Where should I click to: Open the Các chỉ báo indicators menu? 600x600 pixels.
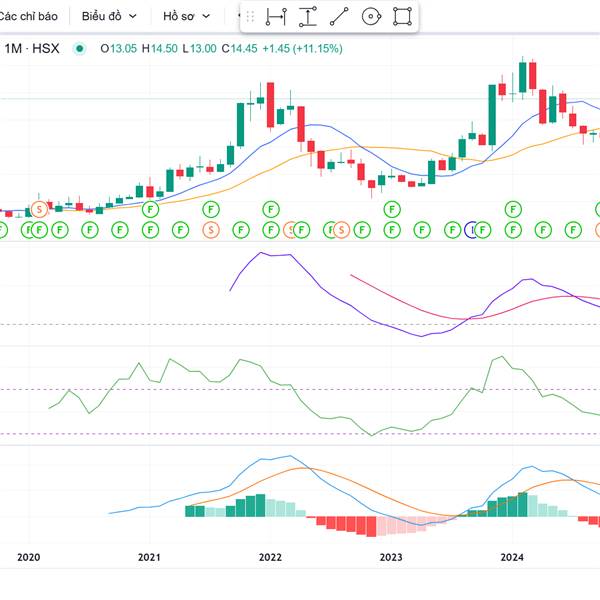tap(28, 16)
